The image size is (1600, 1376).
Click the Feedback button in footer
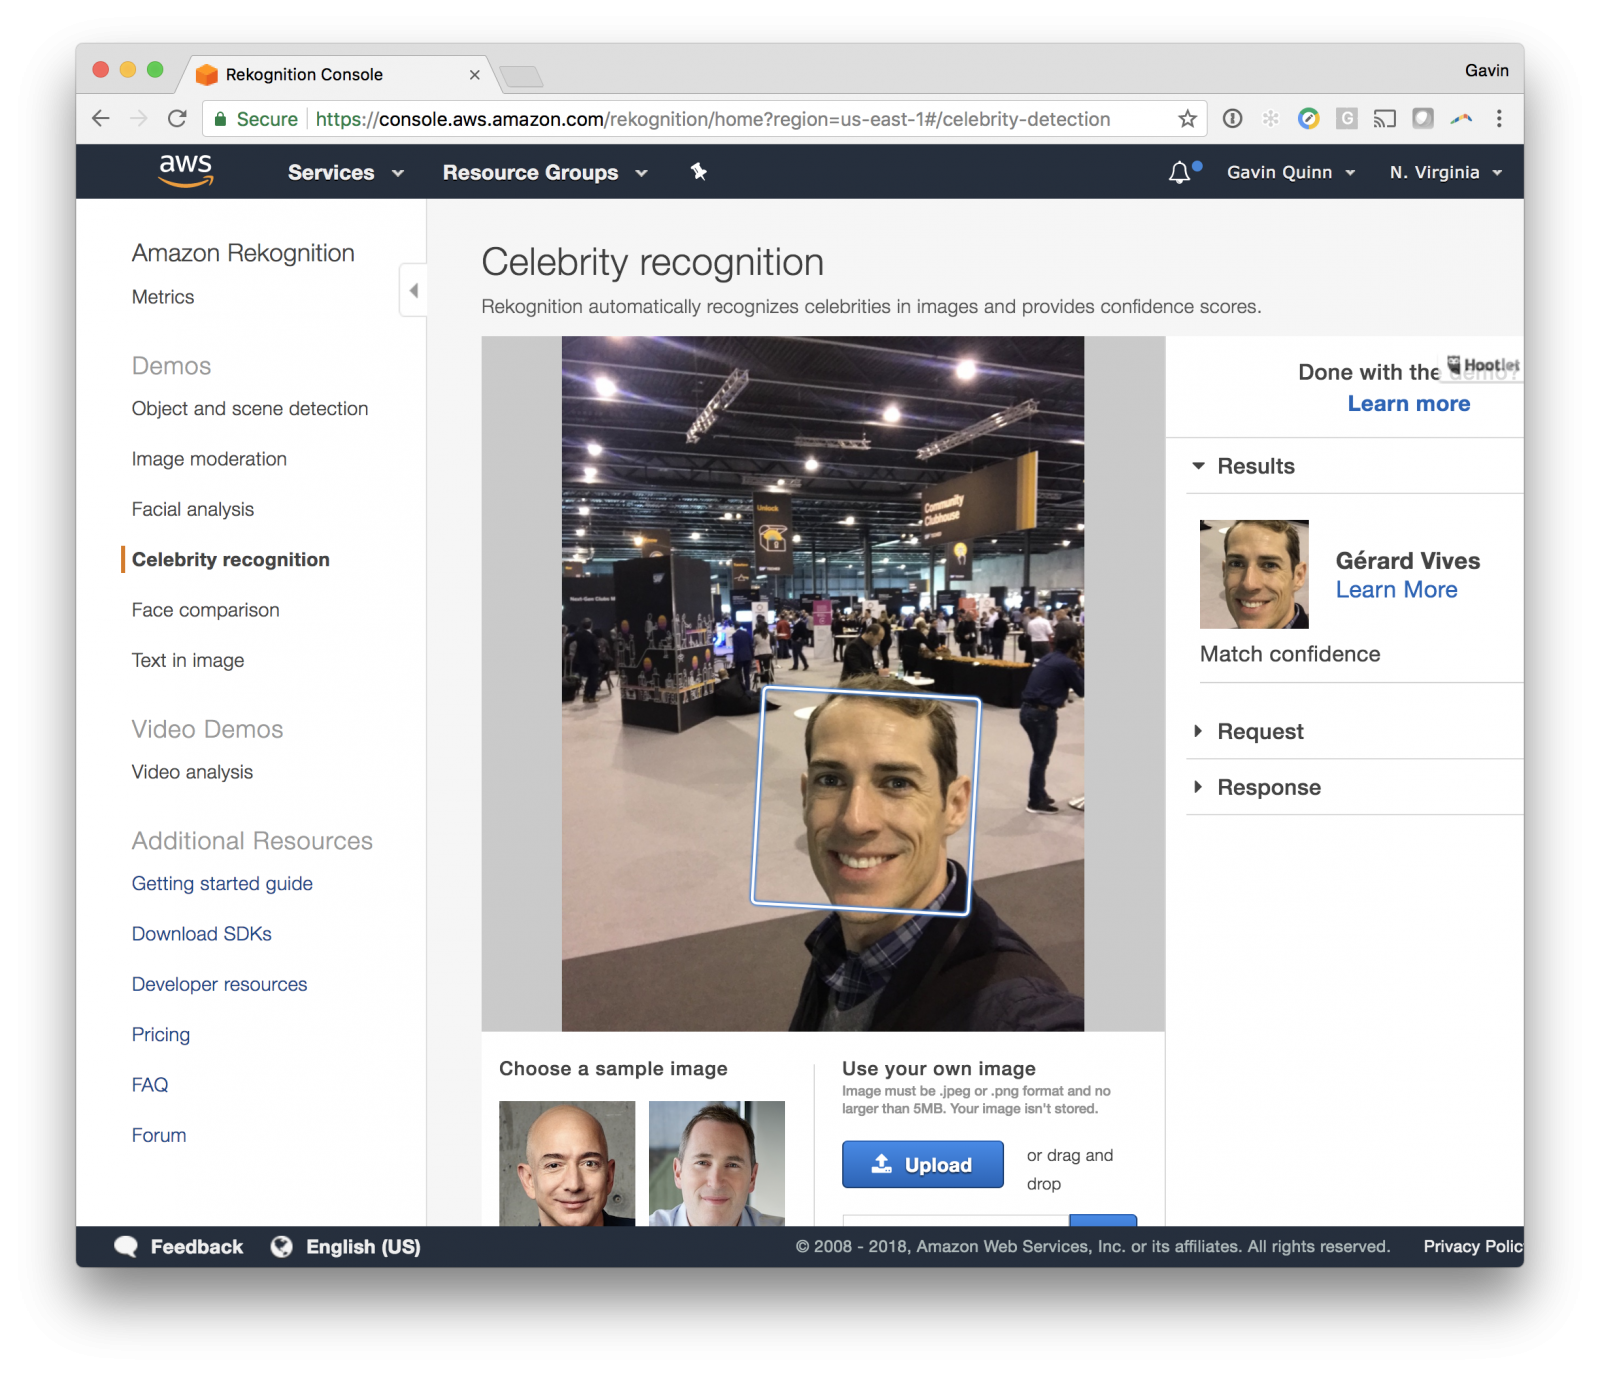[197, 1246]
